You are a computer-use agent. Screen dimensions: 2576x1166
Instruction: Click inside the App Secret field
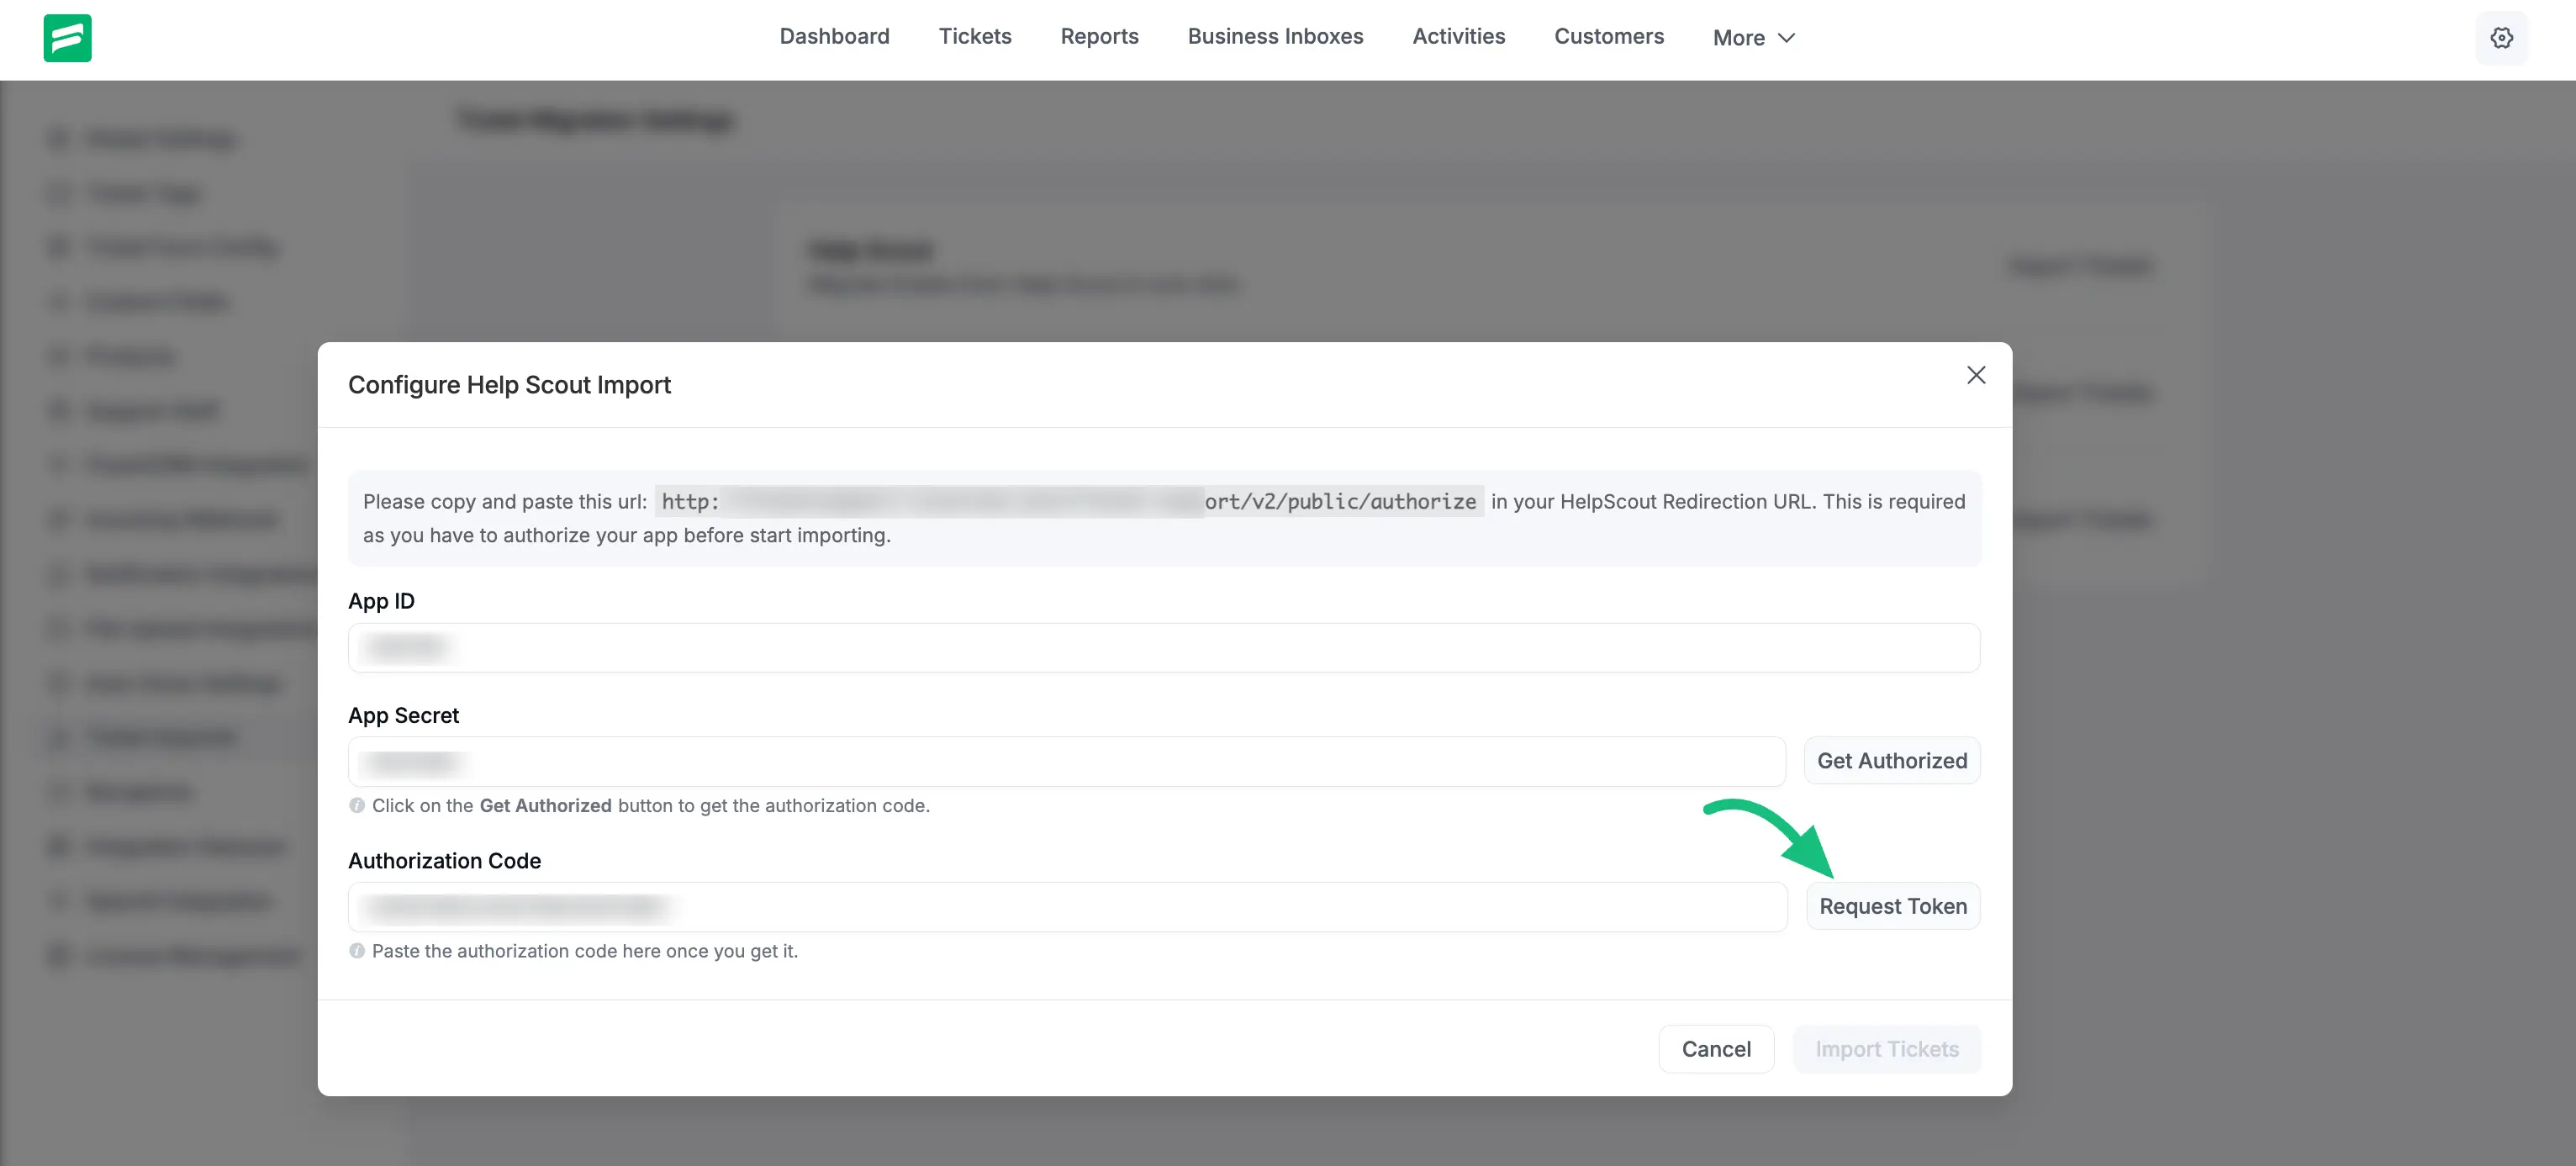point(1065,761)
